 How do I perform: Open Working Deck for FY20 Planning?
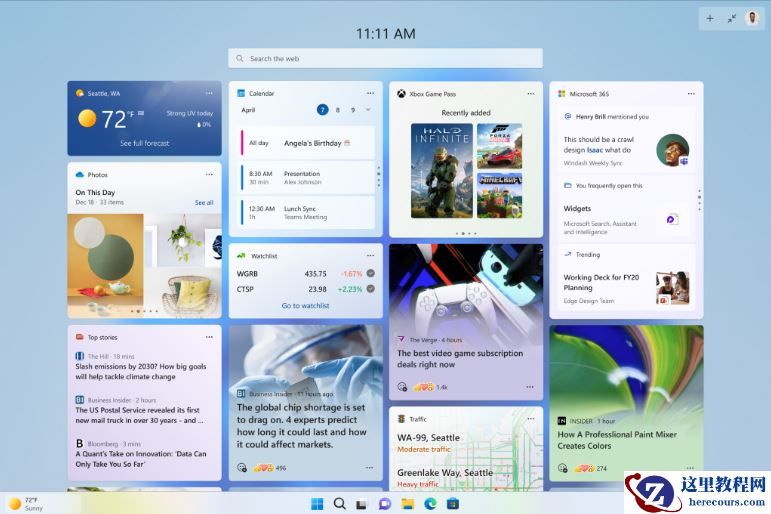click(626, 278)
